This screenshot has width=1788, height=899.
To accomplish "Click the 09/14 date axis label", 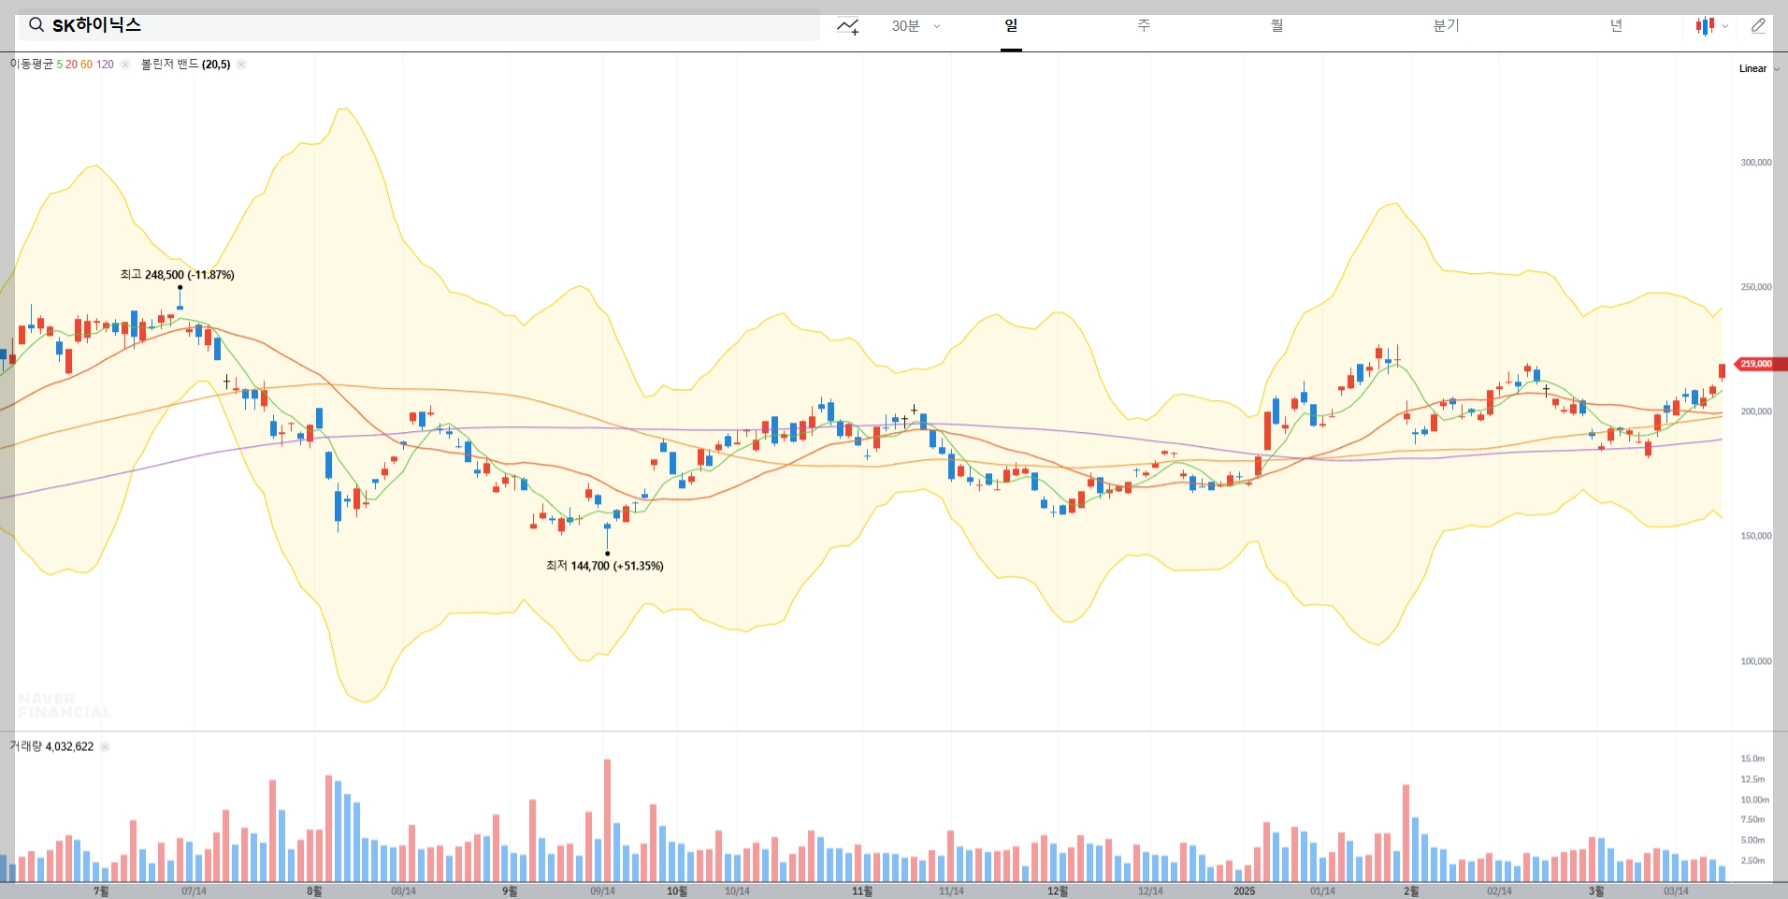I will point(603,891).
